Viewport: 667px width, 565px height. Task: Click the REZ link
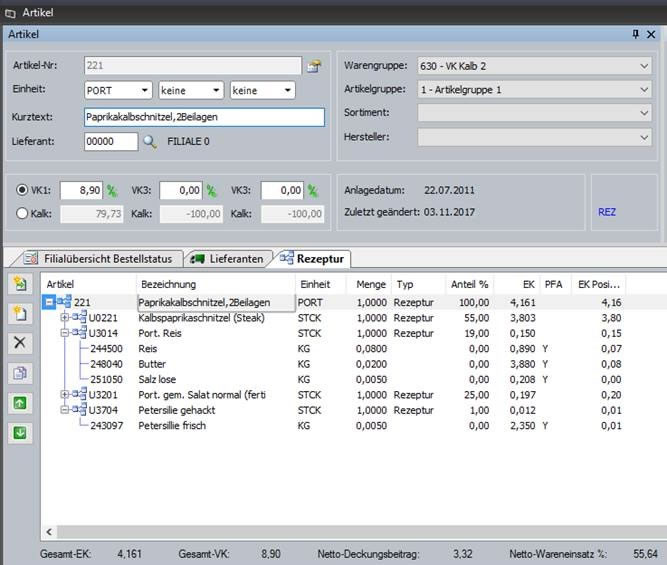click(x=607, y=212)
